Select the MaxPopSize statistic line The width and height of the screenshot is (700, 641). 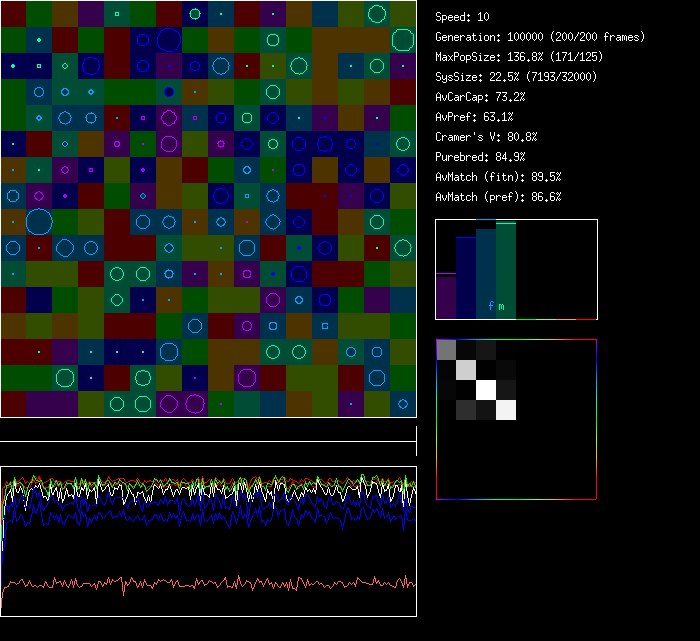pos(526,57)
